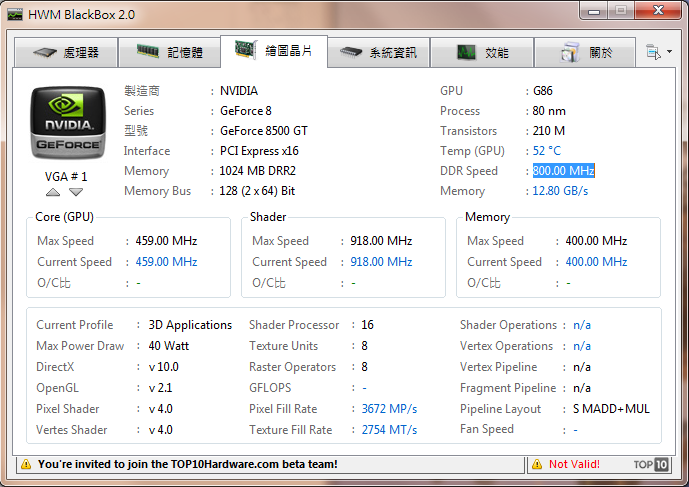Viewport: 689px width, 487px height.
Task: Click the Vertex Operations n/a value
Action: (582, 346)
